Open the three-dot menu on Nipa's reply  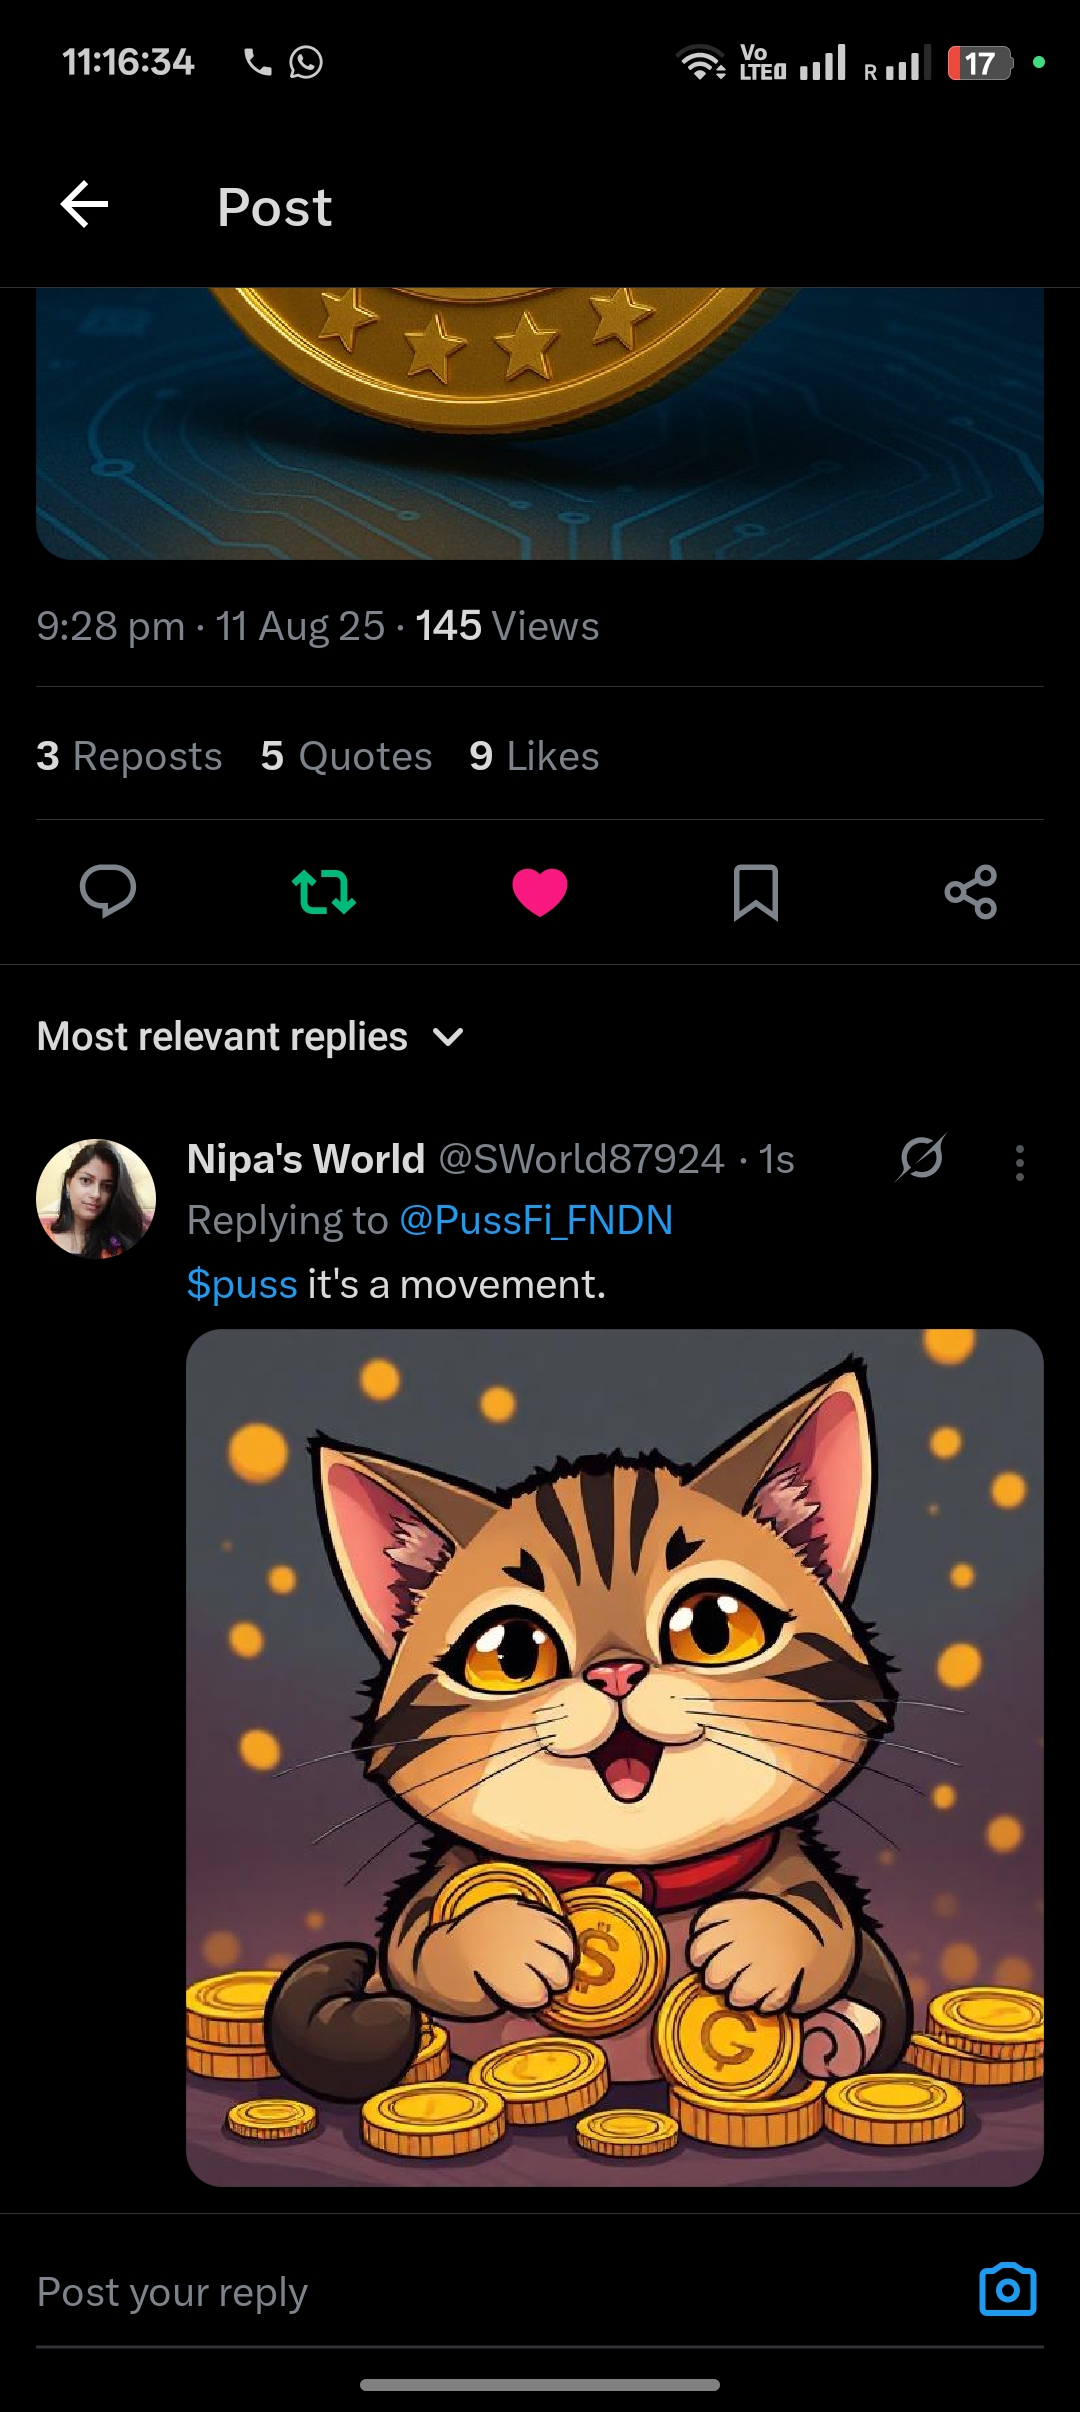1019,1162
